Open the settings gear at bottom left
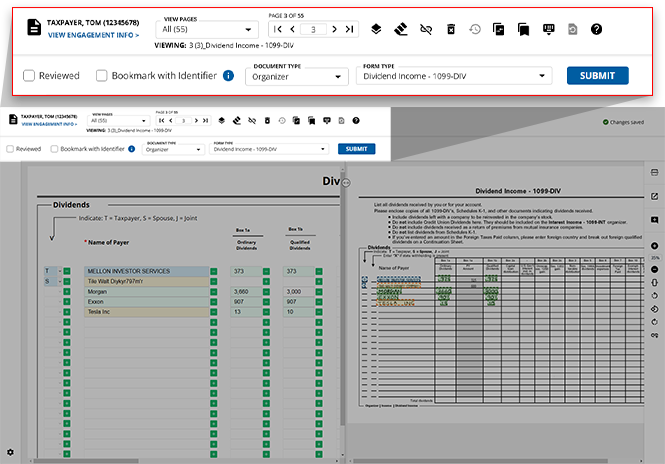Image resolution: width=665 pixels, height=464 pixels. [x=10, y=453]
